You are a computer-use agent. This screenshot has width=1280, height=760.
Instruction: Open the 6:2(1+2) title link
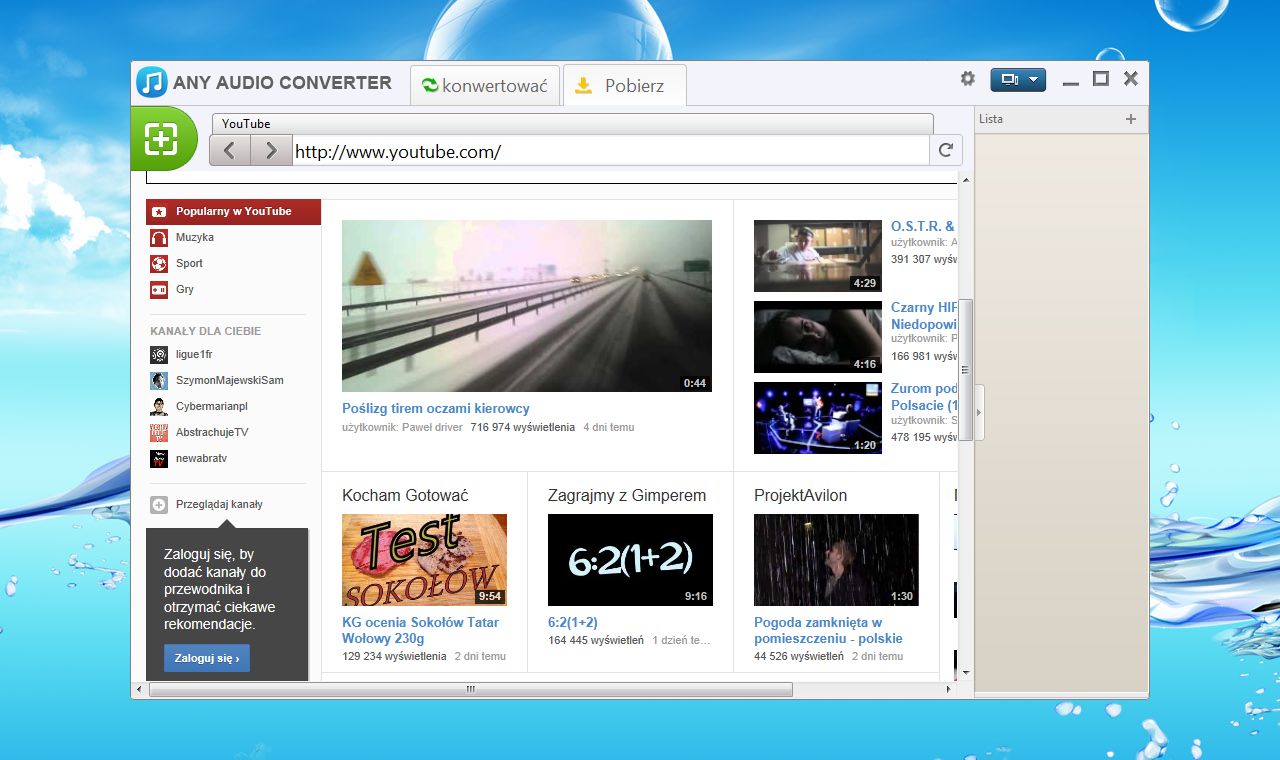point(573,622)
